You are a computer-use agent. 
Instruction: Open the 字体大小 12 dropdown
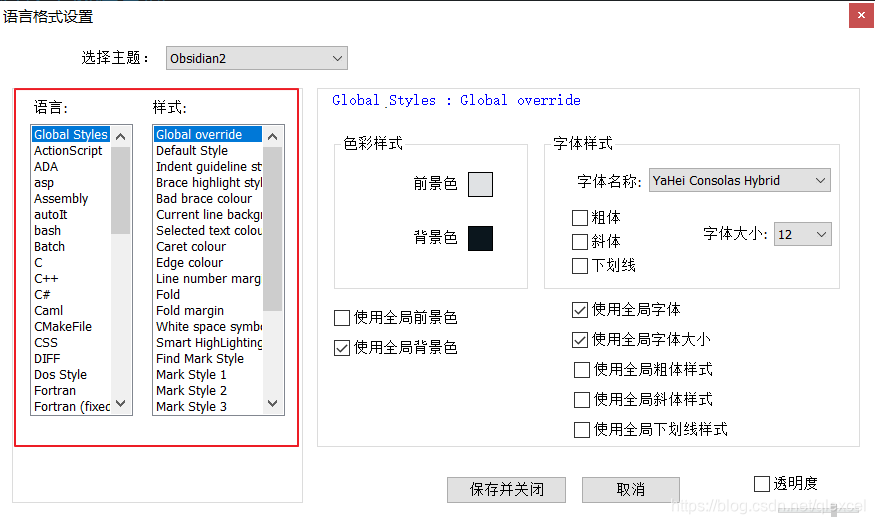click(x=802, y=234)
